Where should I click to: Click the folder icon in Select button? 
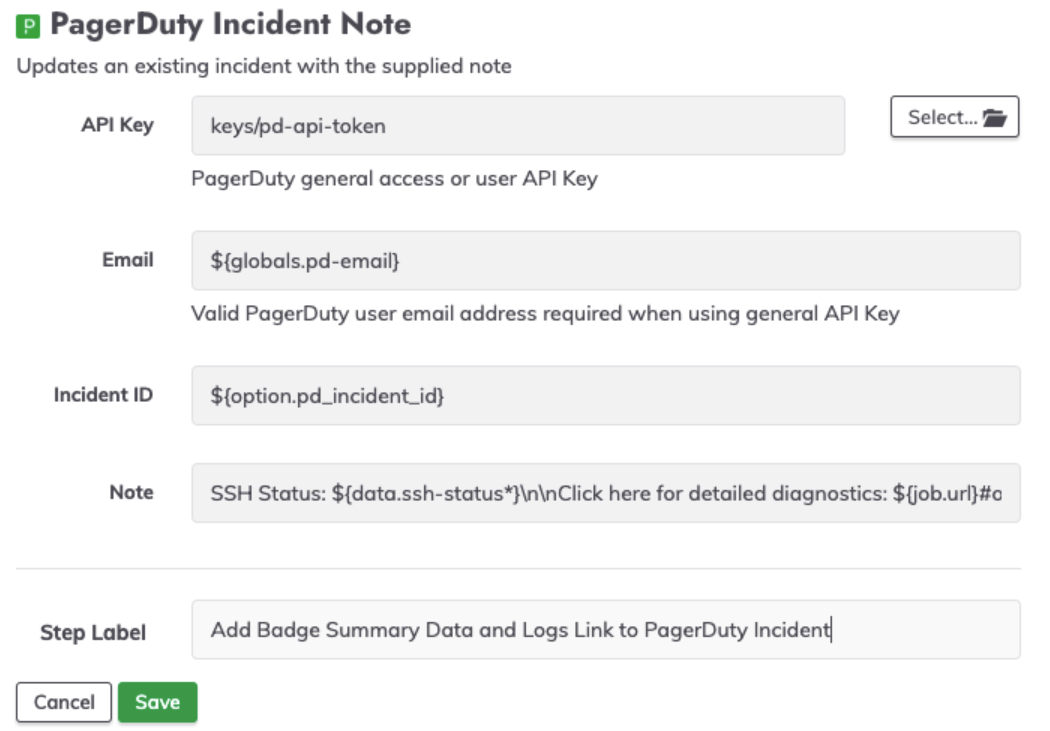point(994,118)
